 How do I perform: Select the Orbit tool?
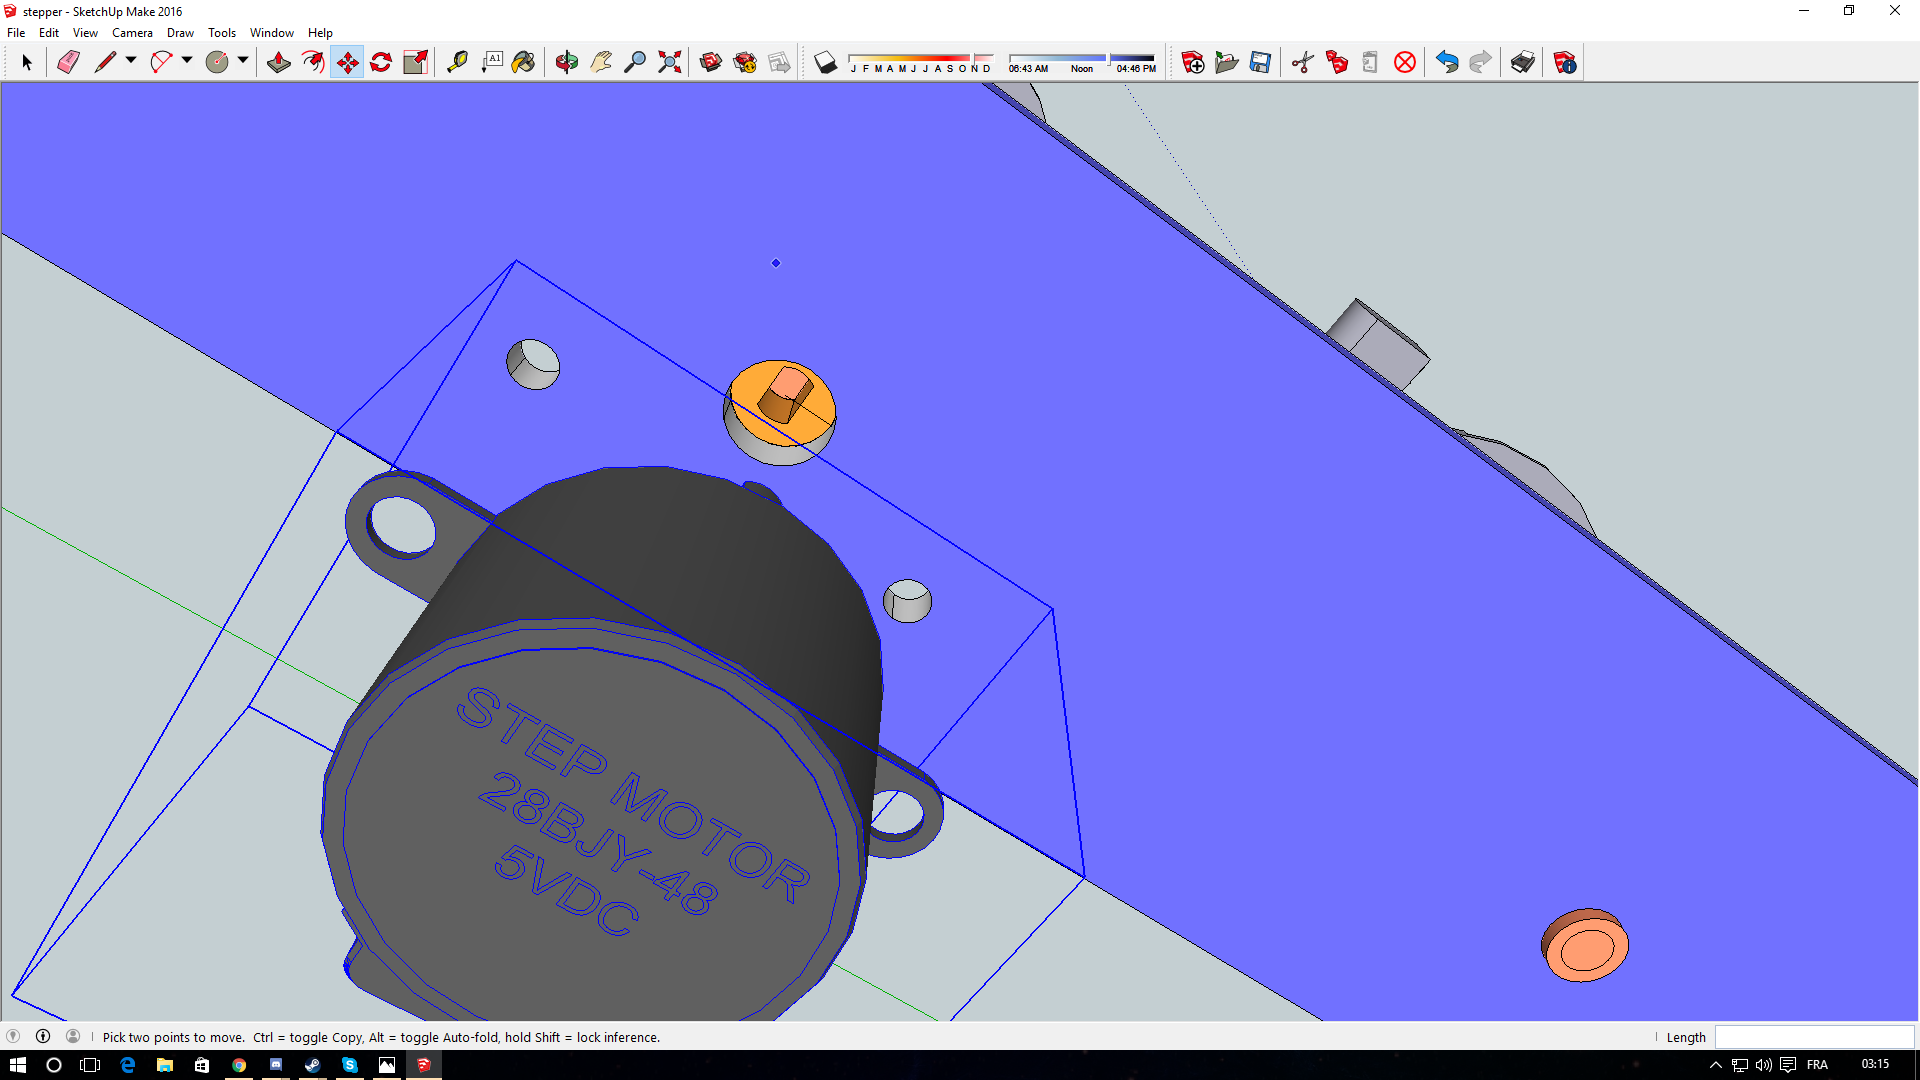[x=567, y=62]
